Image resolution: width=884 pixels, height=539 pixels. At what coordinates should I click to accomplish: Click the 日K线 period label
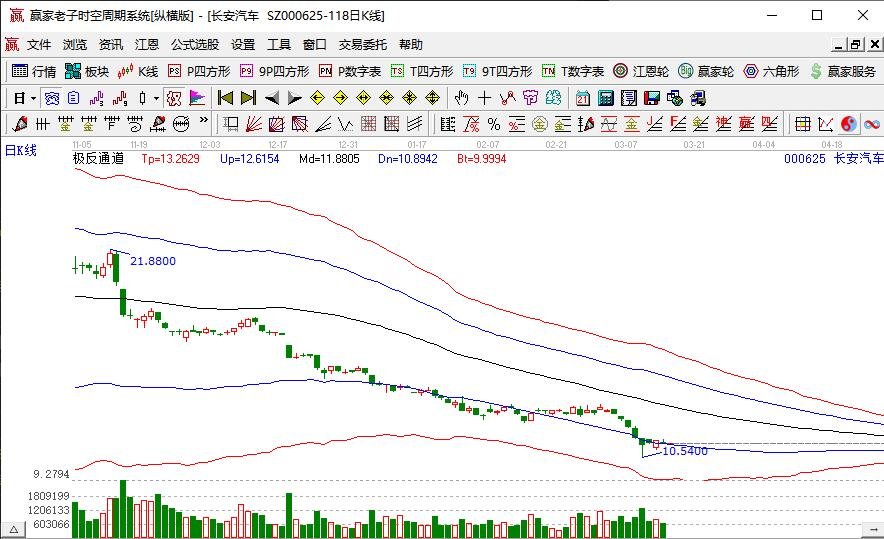pos(21,150)
